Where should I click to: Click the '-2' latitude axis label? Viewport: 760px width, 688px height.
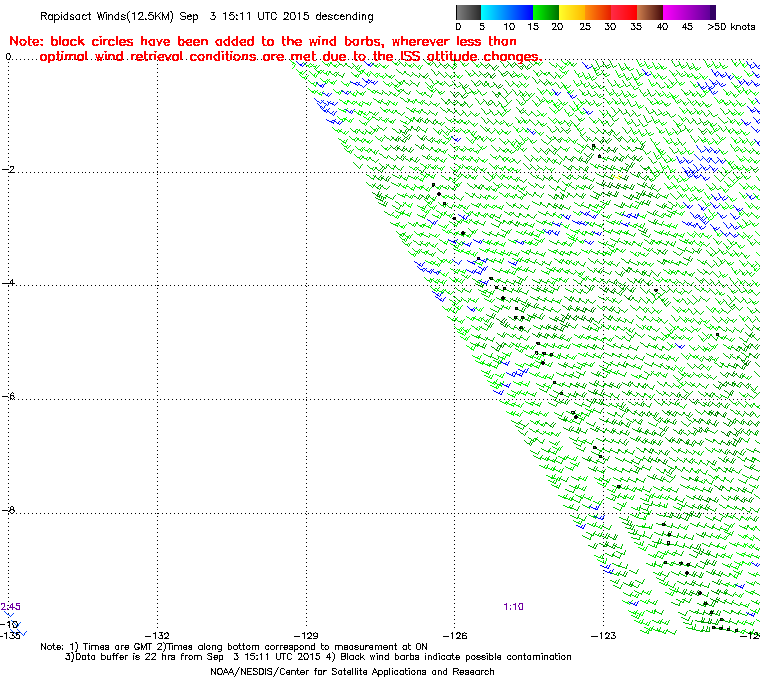9,169
